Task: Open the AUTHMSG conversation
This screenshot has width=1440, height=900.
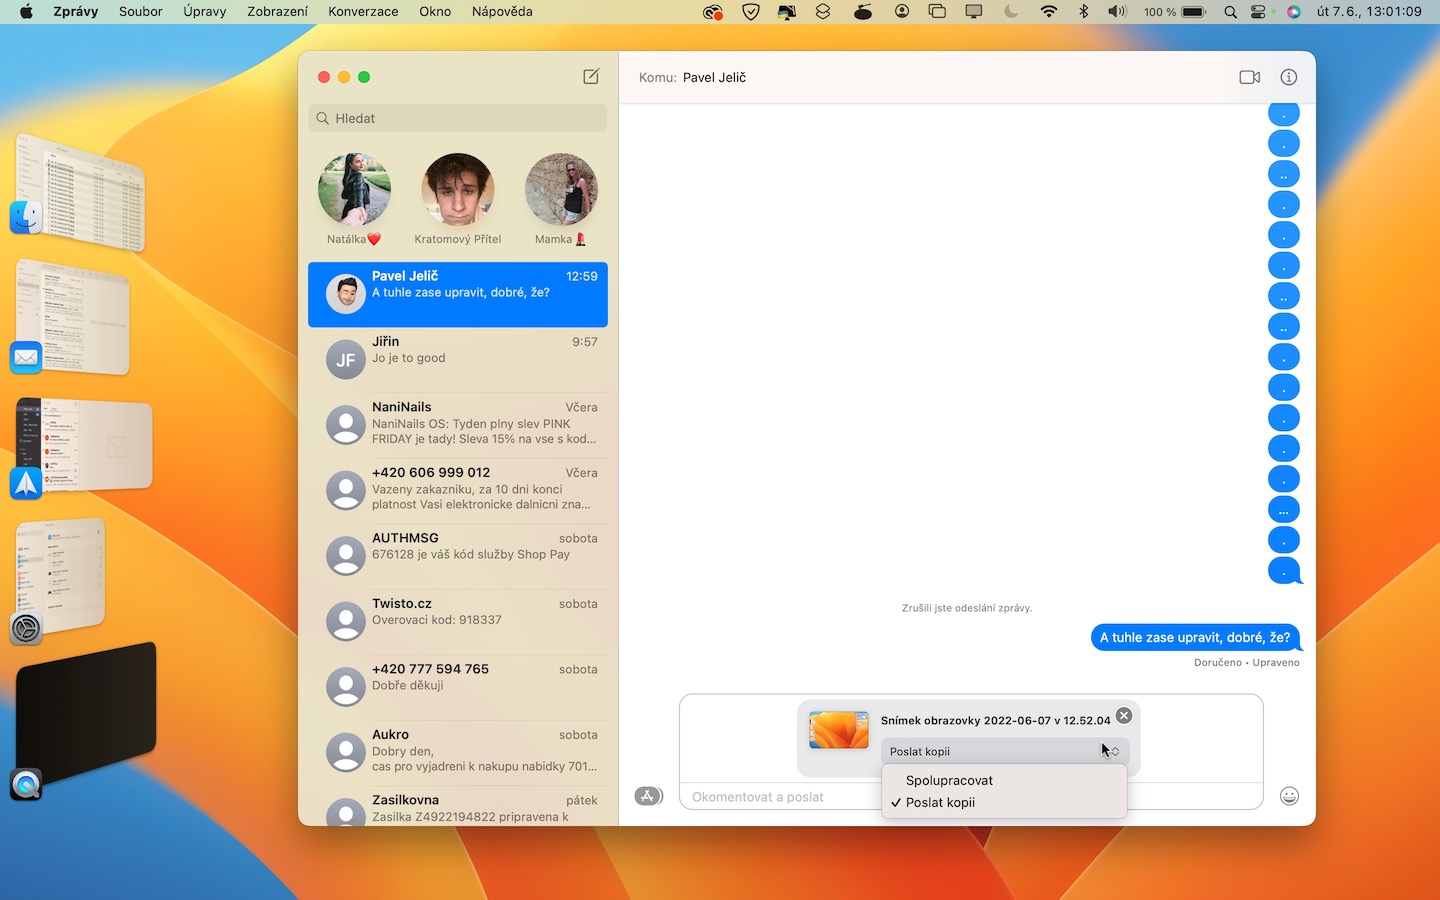Action: point(458,556)
